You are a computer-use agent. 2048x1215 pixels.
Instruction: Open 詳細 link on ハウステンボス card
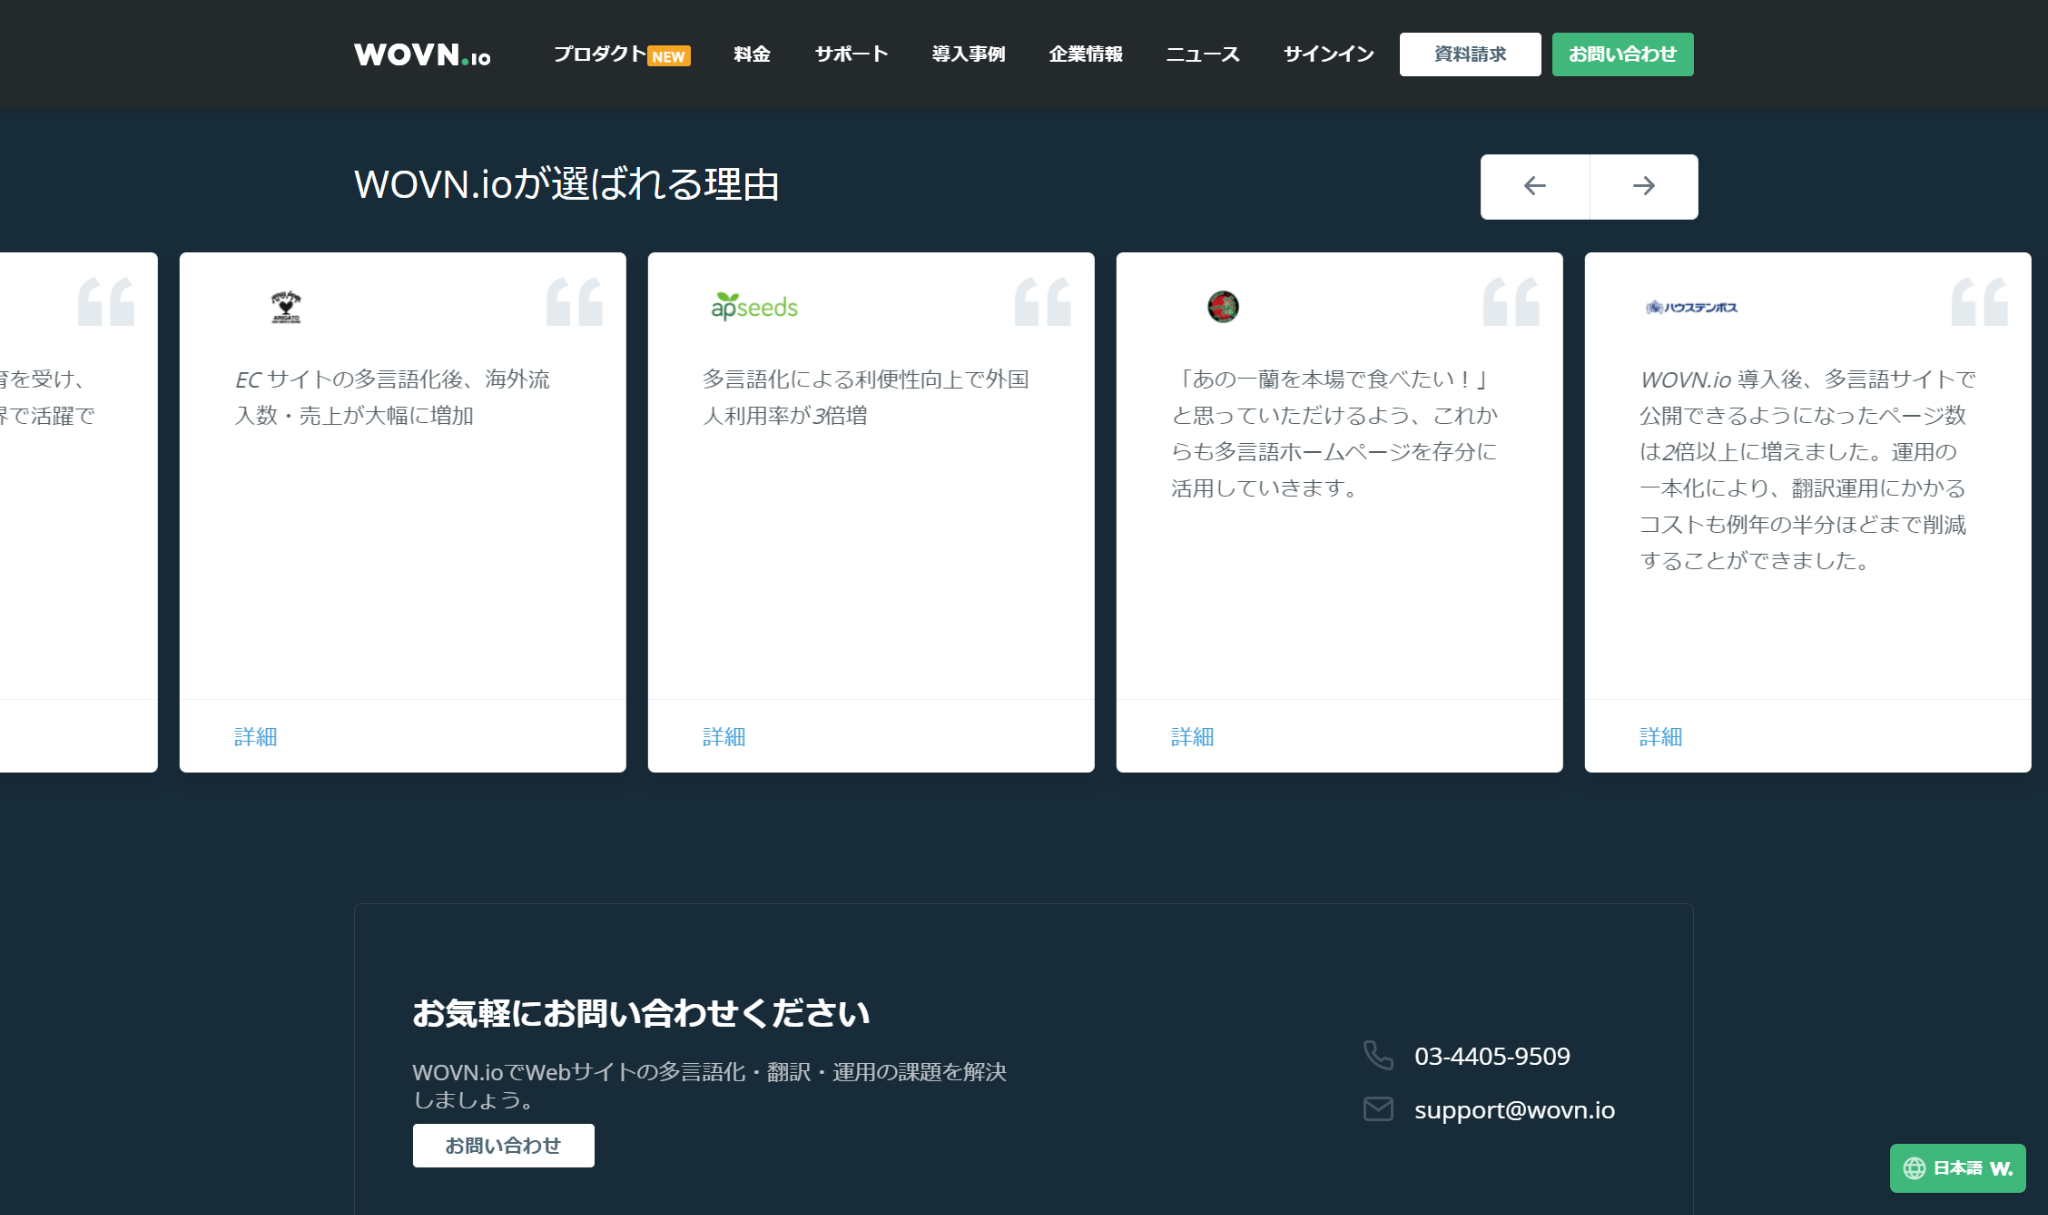[x=1661, y=737]
